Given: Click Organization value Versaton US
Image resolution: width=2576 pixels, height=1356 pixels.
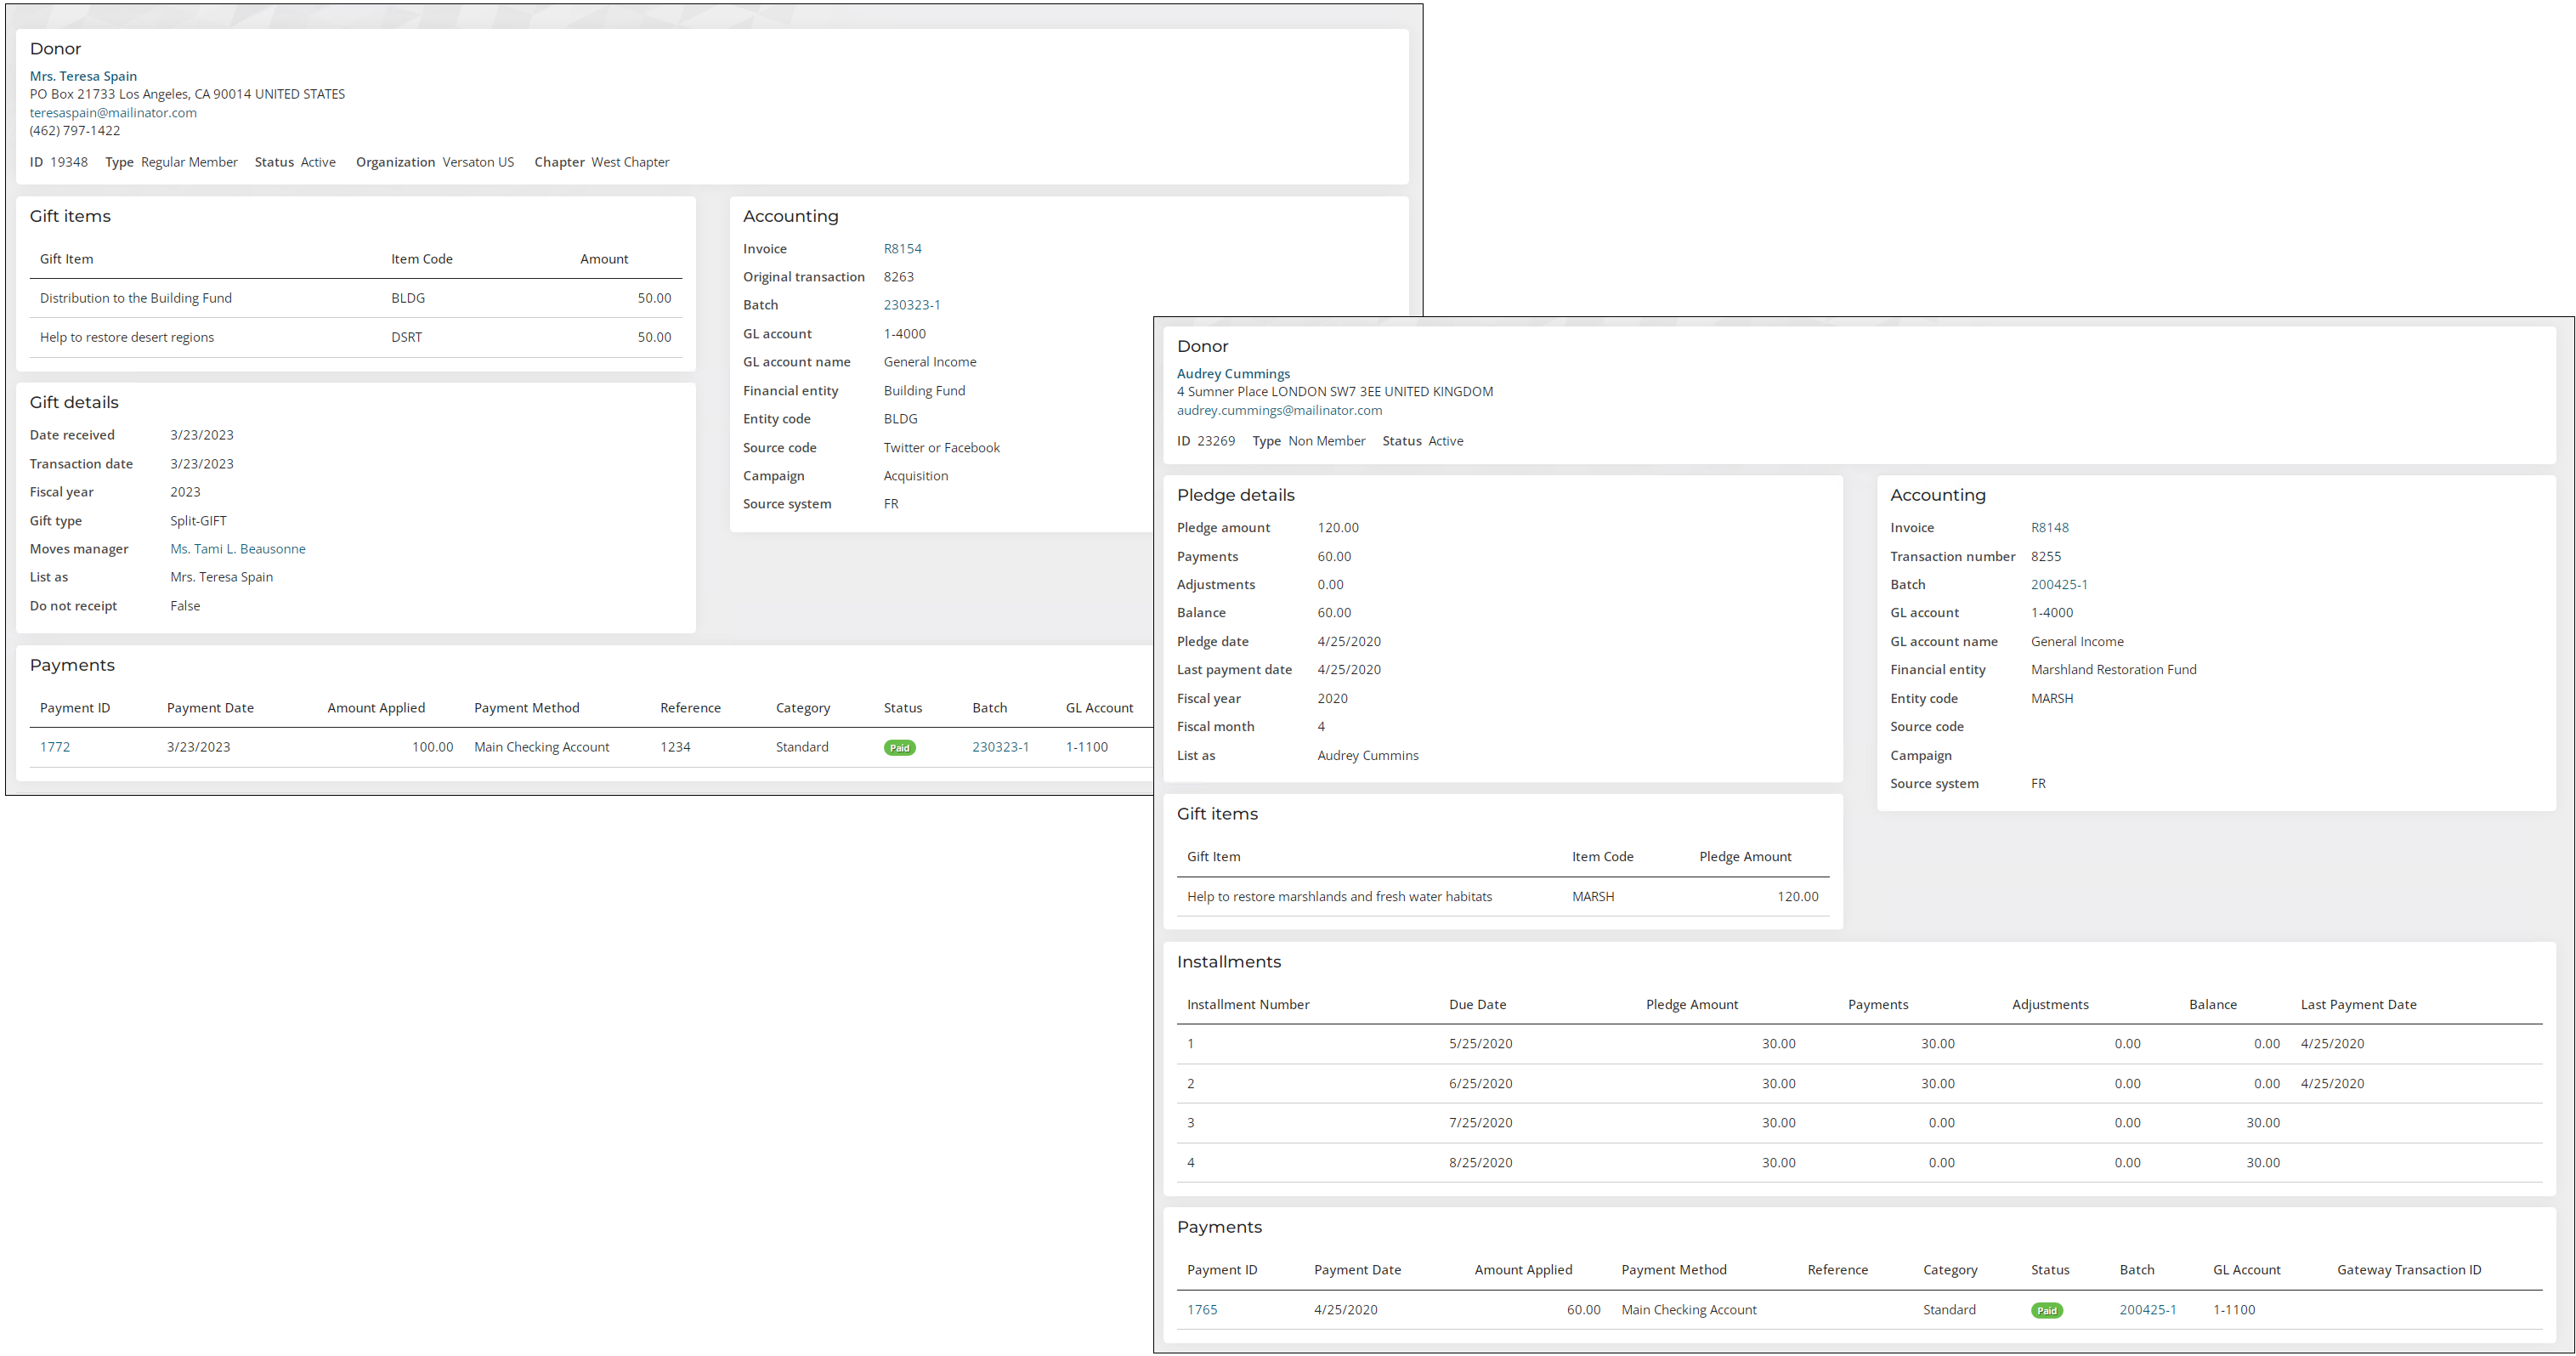Looking at the screenshot, I should click(478, 162).
